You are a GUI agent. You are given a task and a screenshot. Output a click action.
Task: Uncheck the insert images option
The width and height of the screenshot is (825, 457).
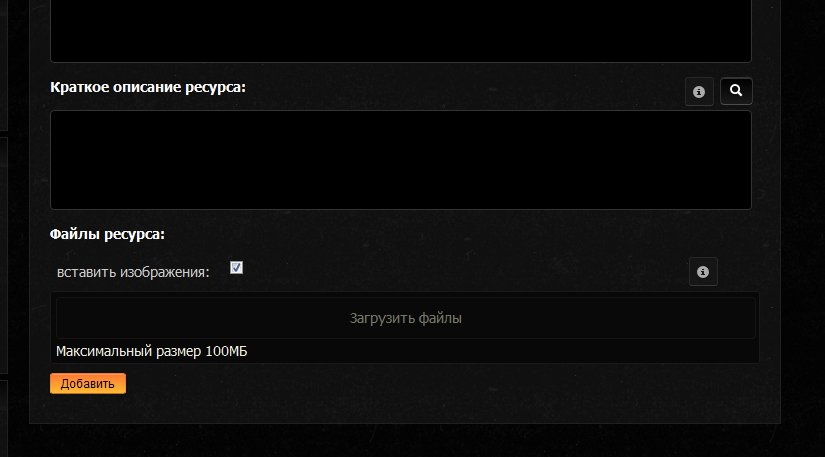(x=236, y=268)
